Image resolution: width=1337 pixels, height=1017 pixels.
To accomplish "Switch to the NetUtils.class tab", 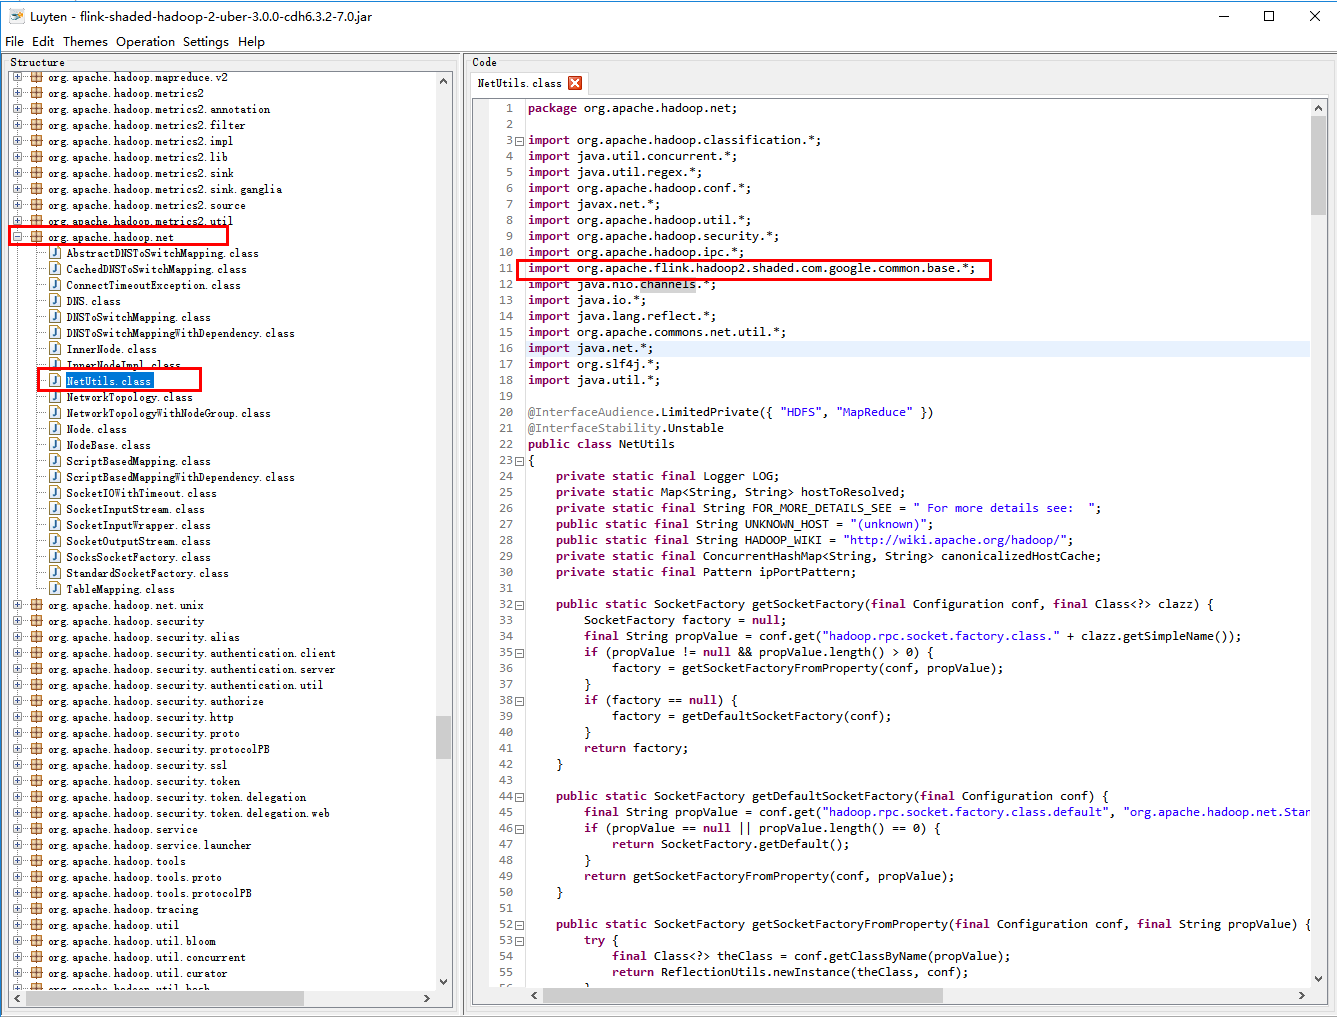I will 521,83.
